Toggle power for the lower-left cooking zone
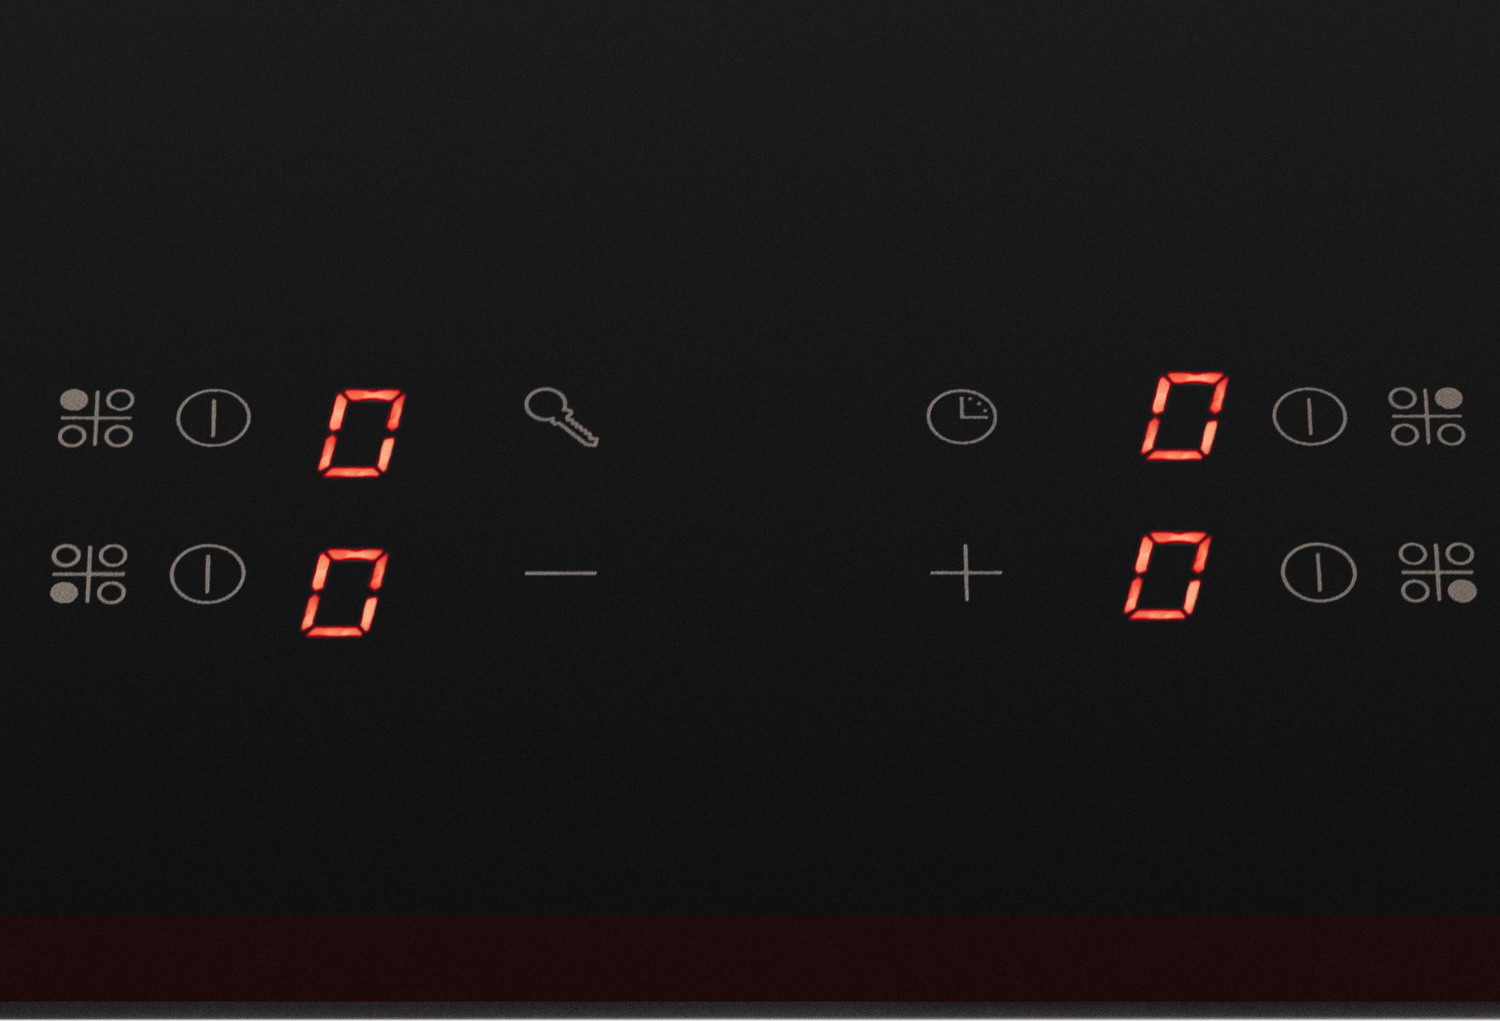The height and width of the screenshot is (1021, 1500). 208,574
